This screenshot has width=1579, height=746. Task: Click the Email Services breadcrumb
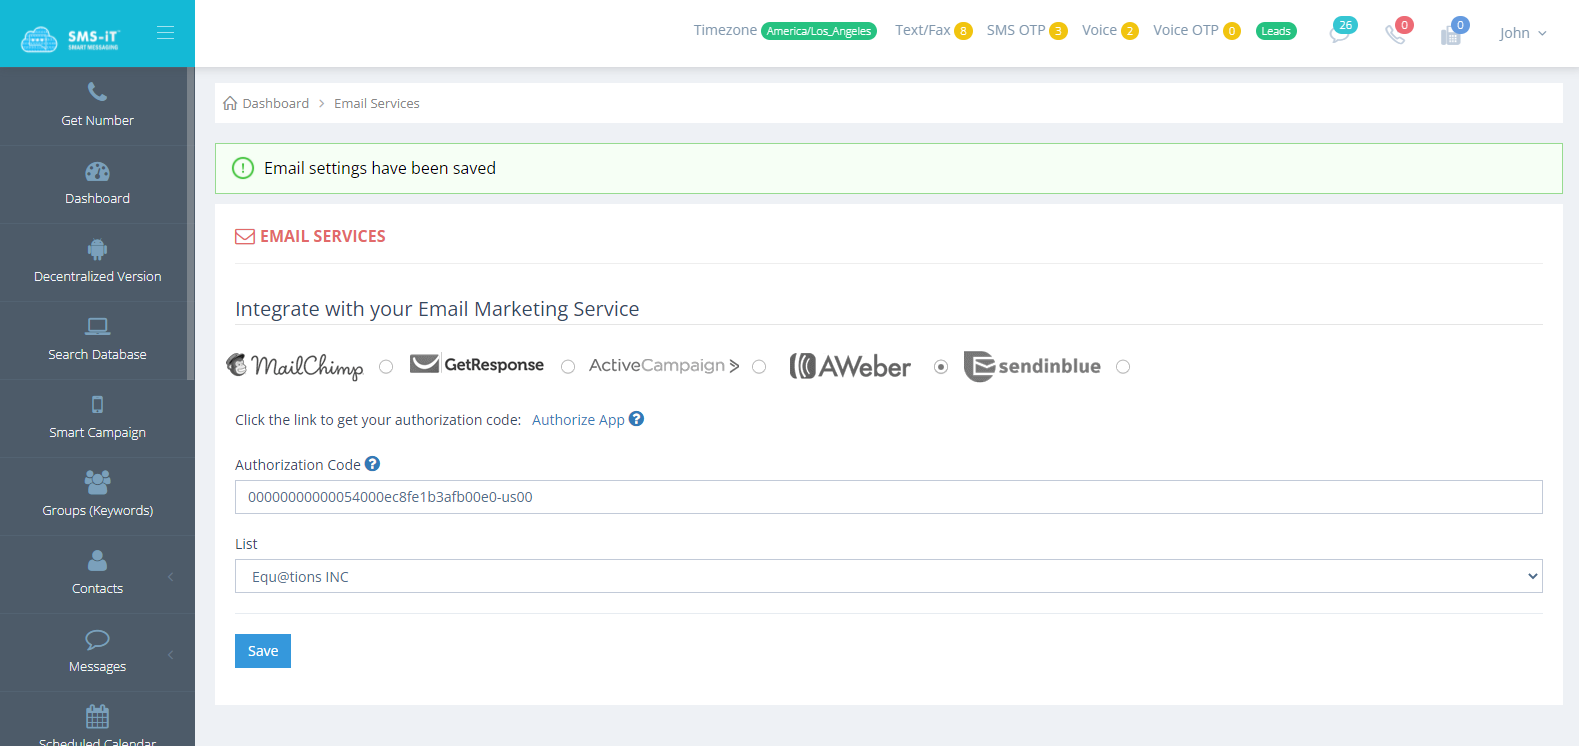377,103
